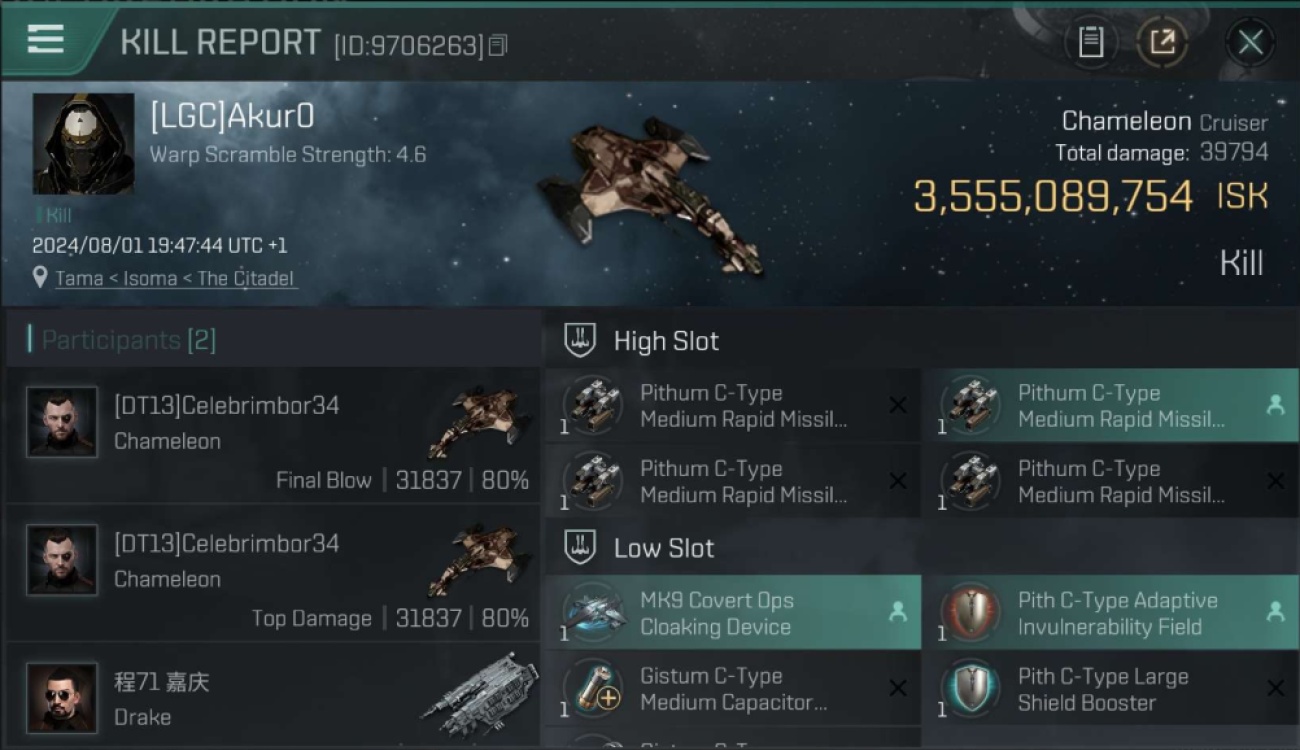View the [LGC]Akur0 pilot portrait

[x=83, y=143]
